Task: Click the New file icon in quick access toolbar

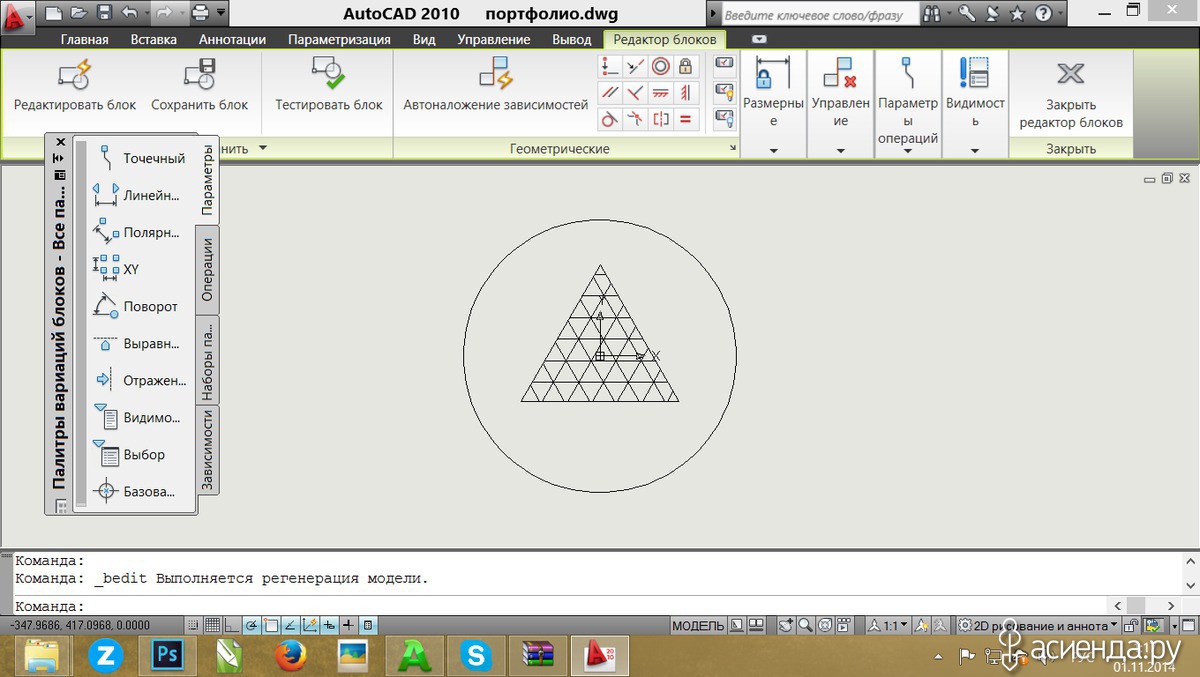Action: coord(54,13)
